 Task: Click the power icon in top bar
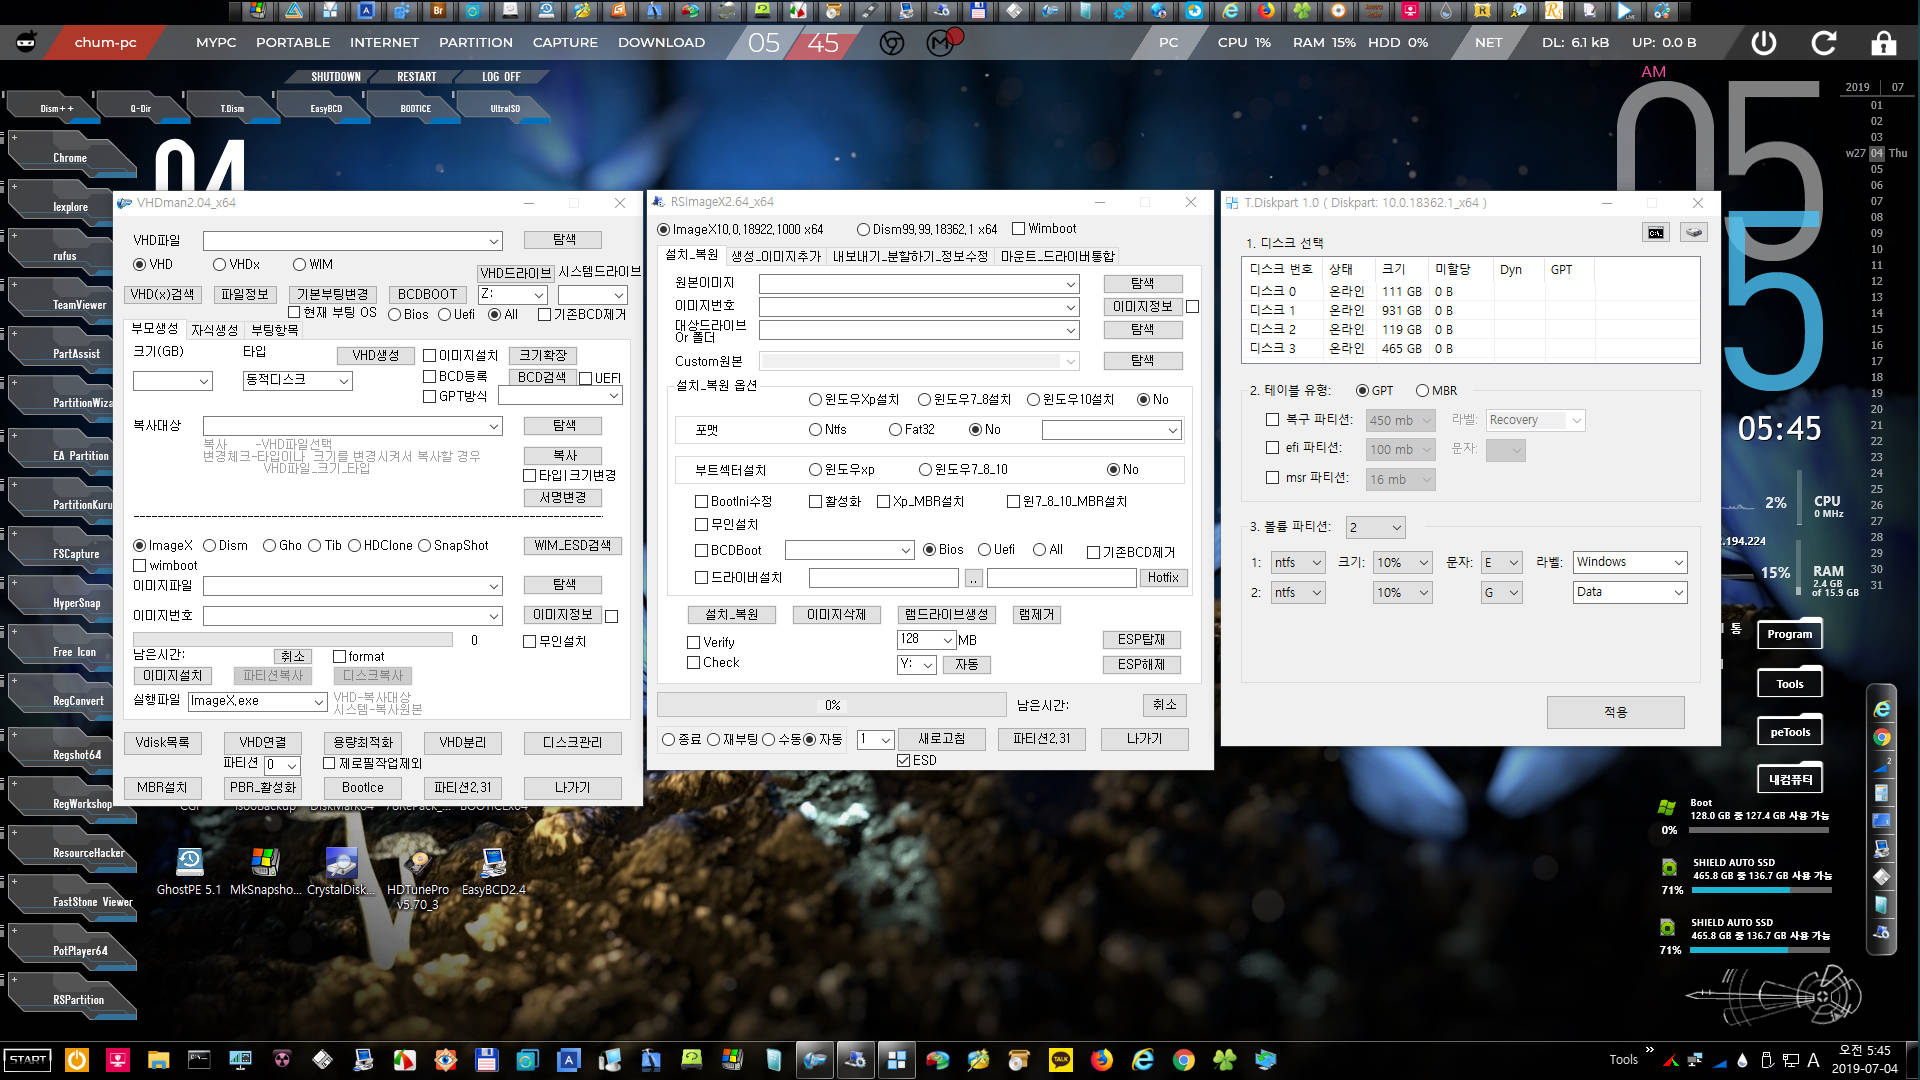(x=1764, y=43)
